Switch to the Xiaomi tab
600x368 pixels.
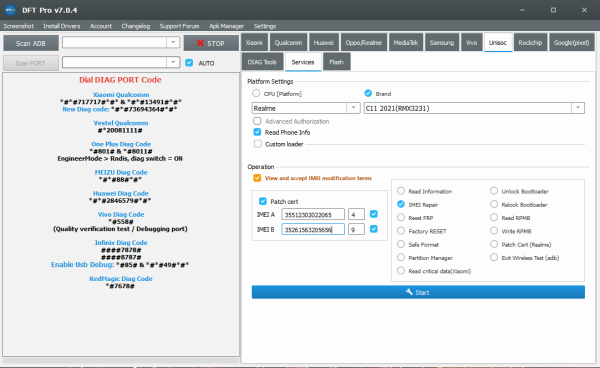pyautogui.click(x=254, y=42)
